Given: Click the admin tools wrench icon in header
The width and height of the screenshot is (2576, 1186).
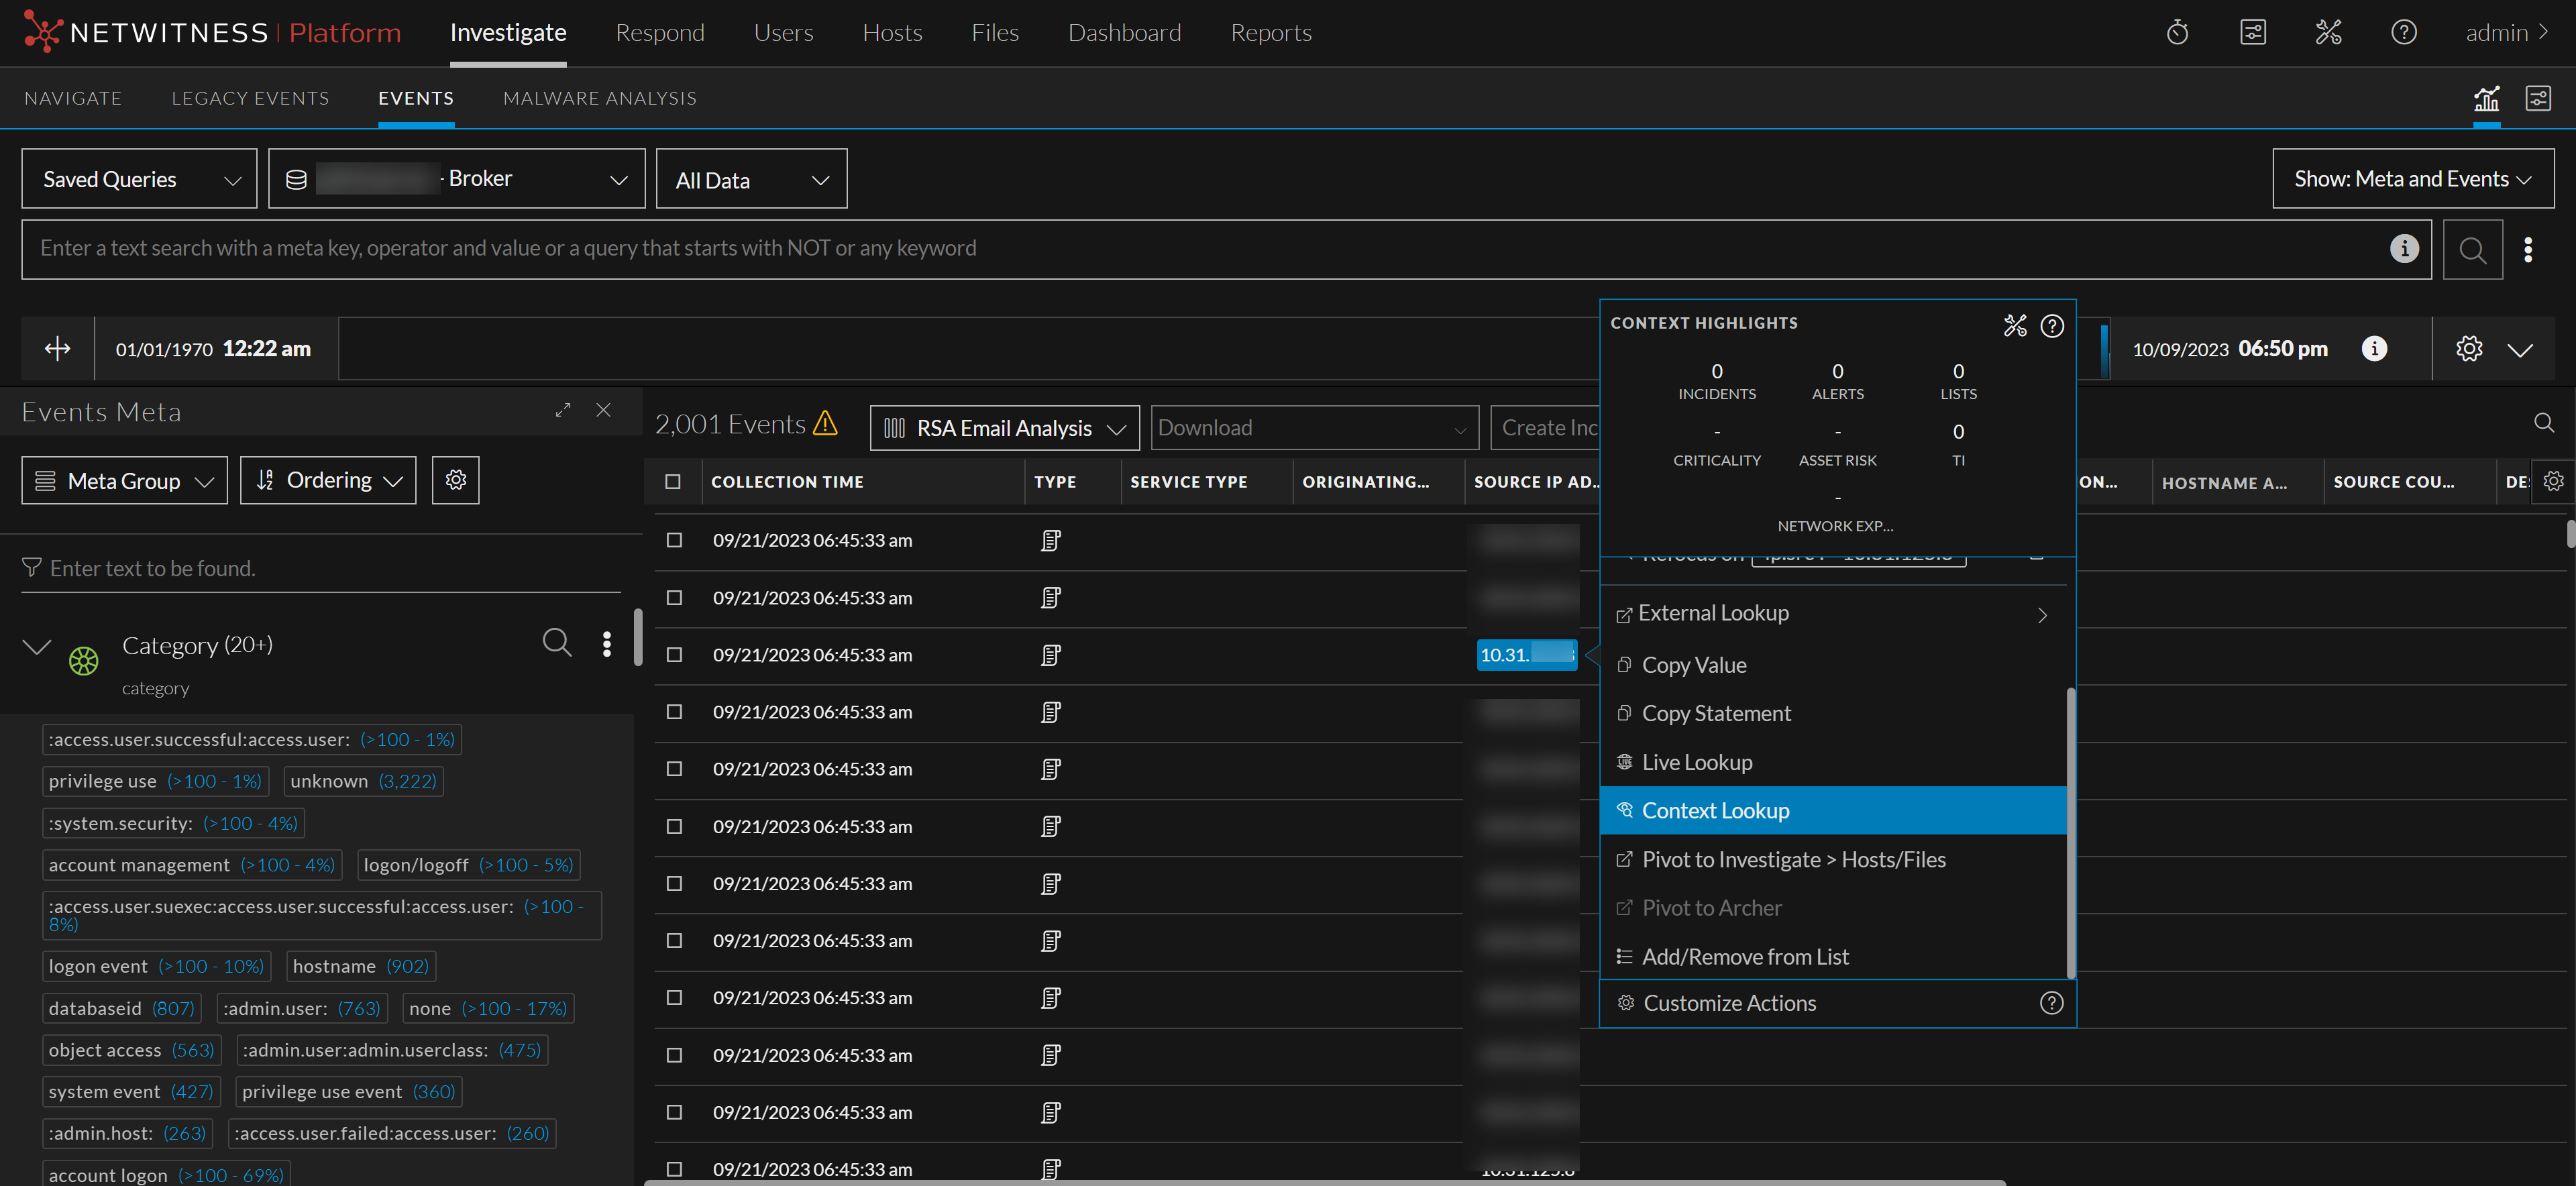Looking at the screenshot, I should click(x=2328, y=33).
